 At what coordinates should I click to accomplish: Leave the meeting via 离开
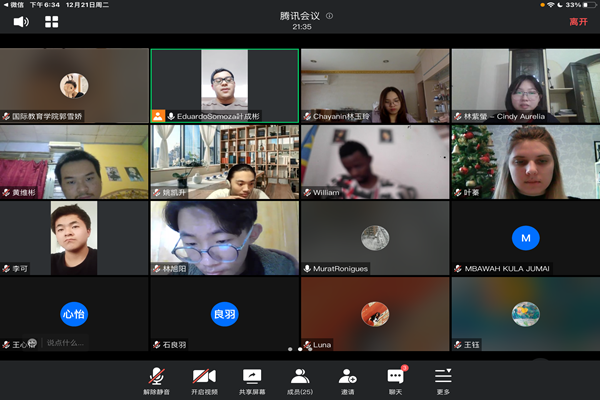point(578,21)
